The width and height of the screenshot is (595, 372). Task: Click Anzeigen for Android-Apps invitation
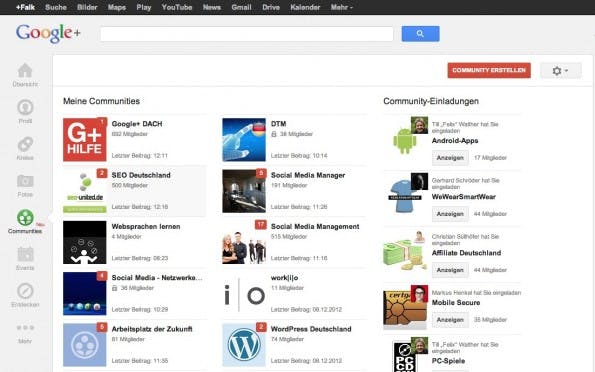pos(450,158)
